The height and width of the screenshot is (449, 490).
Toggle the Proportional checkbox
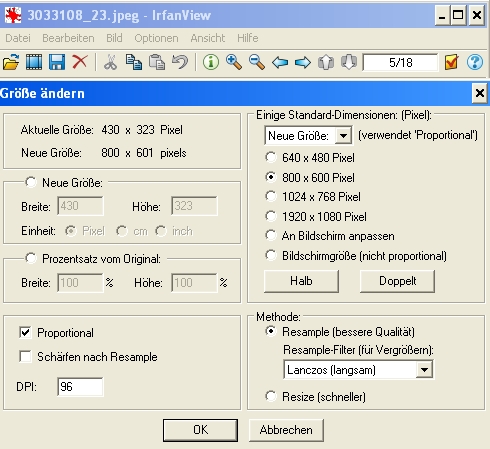[25, 333]
